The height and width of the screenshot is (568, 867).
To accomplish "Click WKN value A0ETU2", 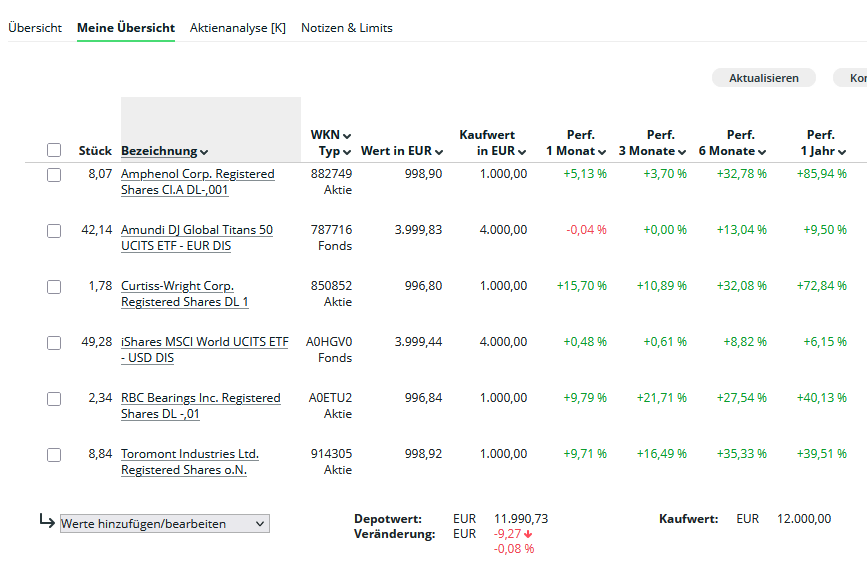I will pos(330,398).
